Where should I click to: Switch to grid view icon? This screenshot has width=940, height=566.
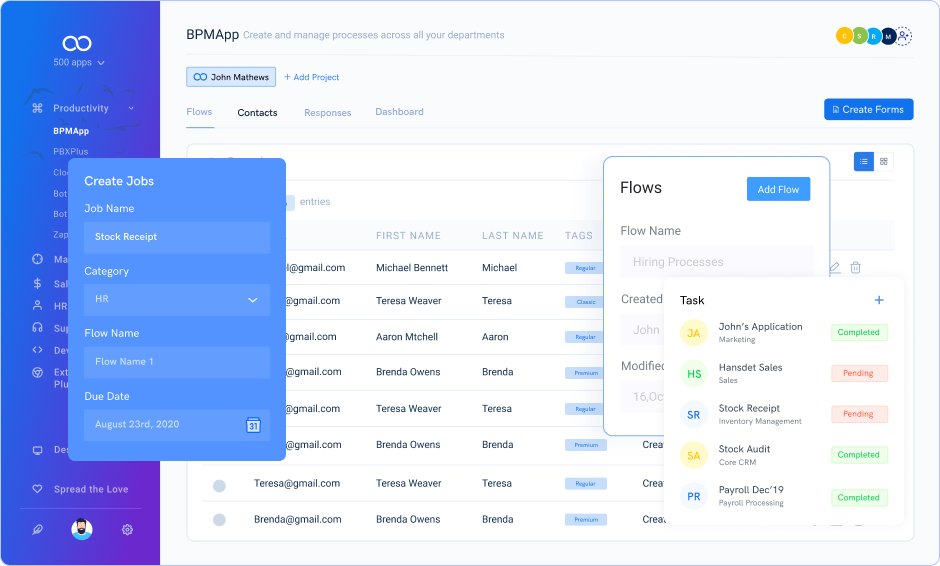point(884,161)
